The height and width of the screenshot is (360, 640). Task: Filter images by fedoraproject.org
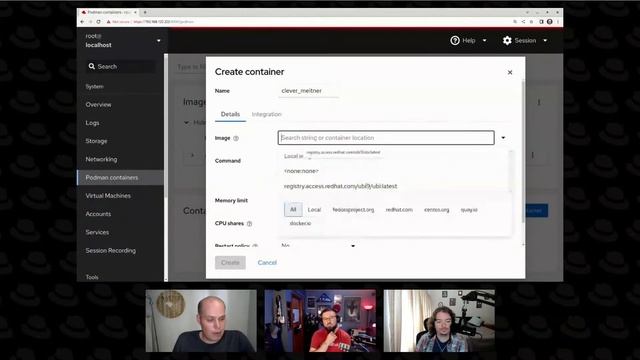353,210
